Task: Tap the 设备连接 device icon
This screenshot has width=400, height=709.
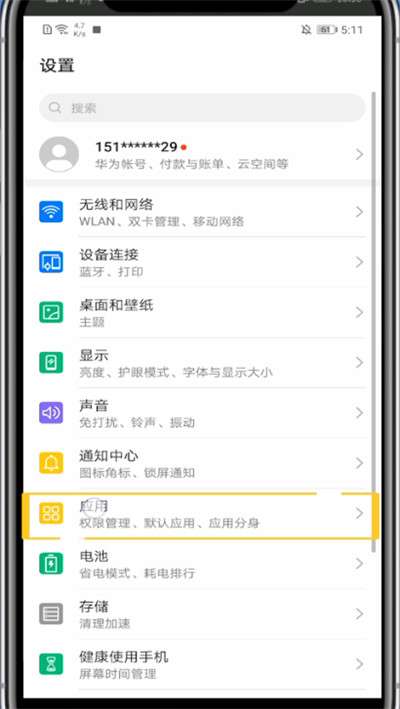Action: (x=51, y=262)
